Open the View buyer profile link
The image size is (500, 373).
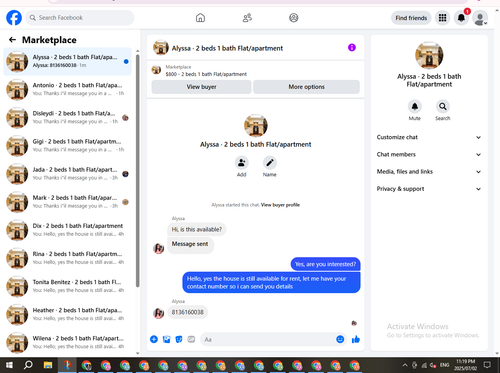280,205
